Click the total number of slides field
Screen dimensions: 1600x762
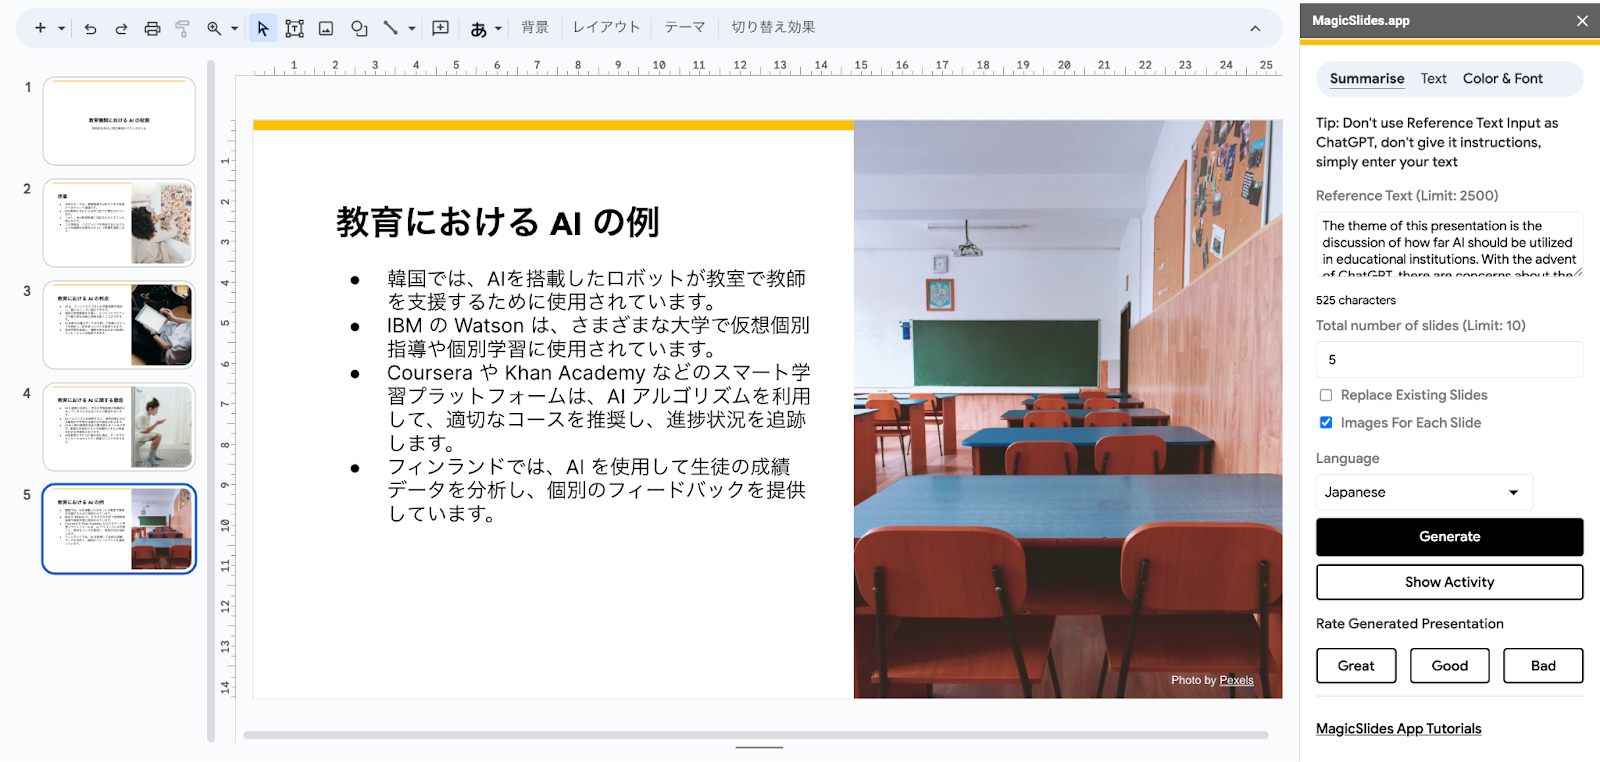tap(1450, 360)
